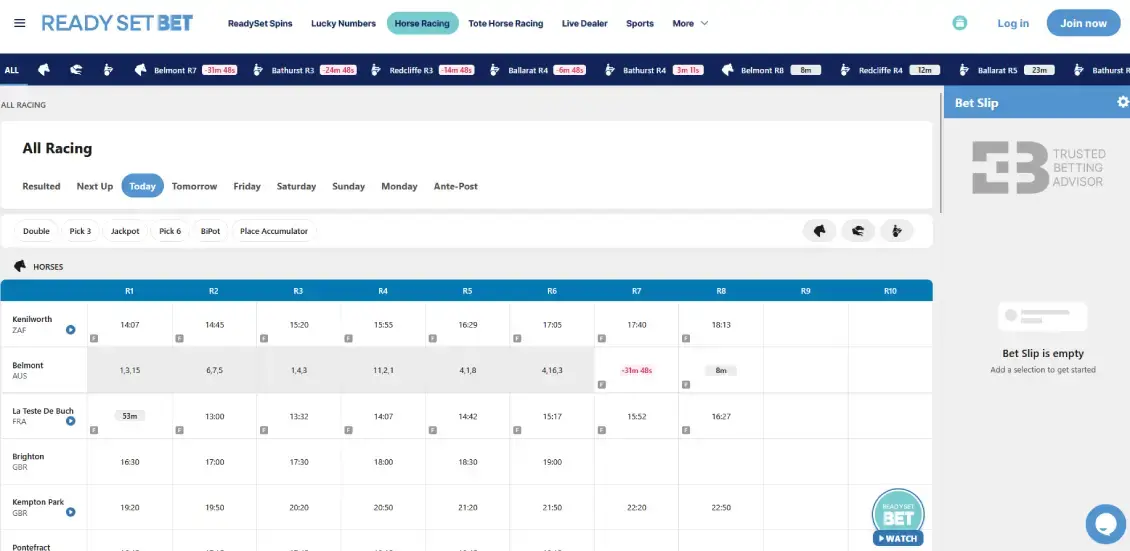Viewport: 1130px width, 551px height.
Task: Filter by horse icon in navy race bar
Action: (x=44, y=70)
